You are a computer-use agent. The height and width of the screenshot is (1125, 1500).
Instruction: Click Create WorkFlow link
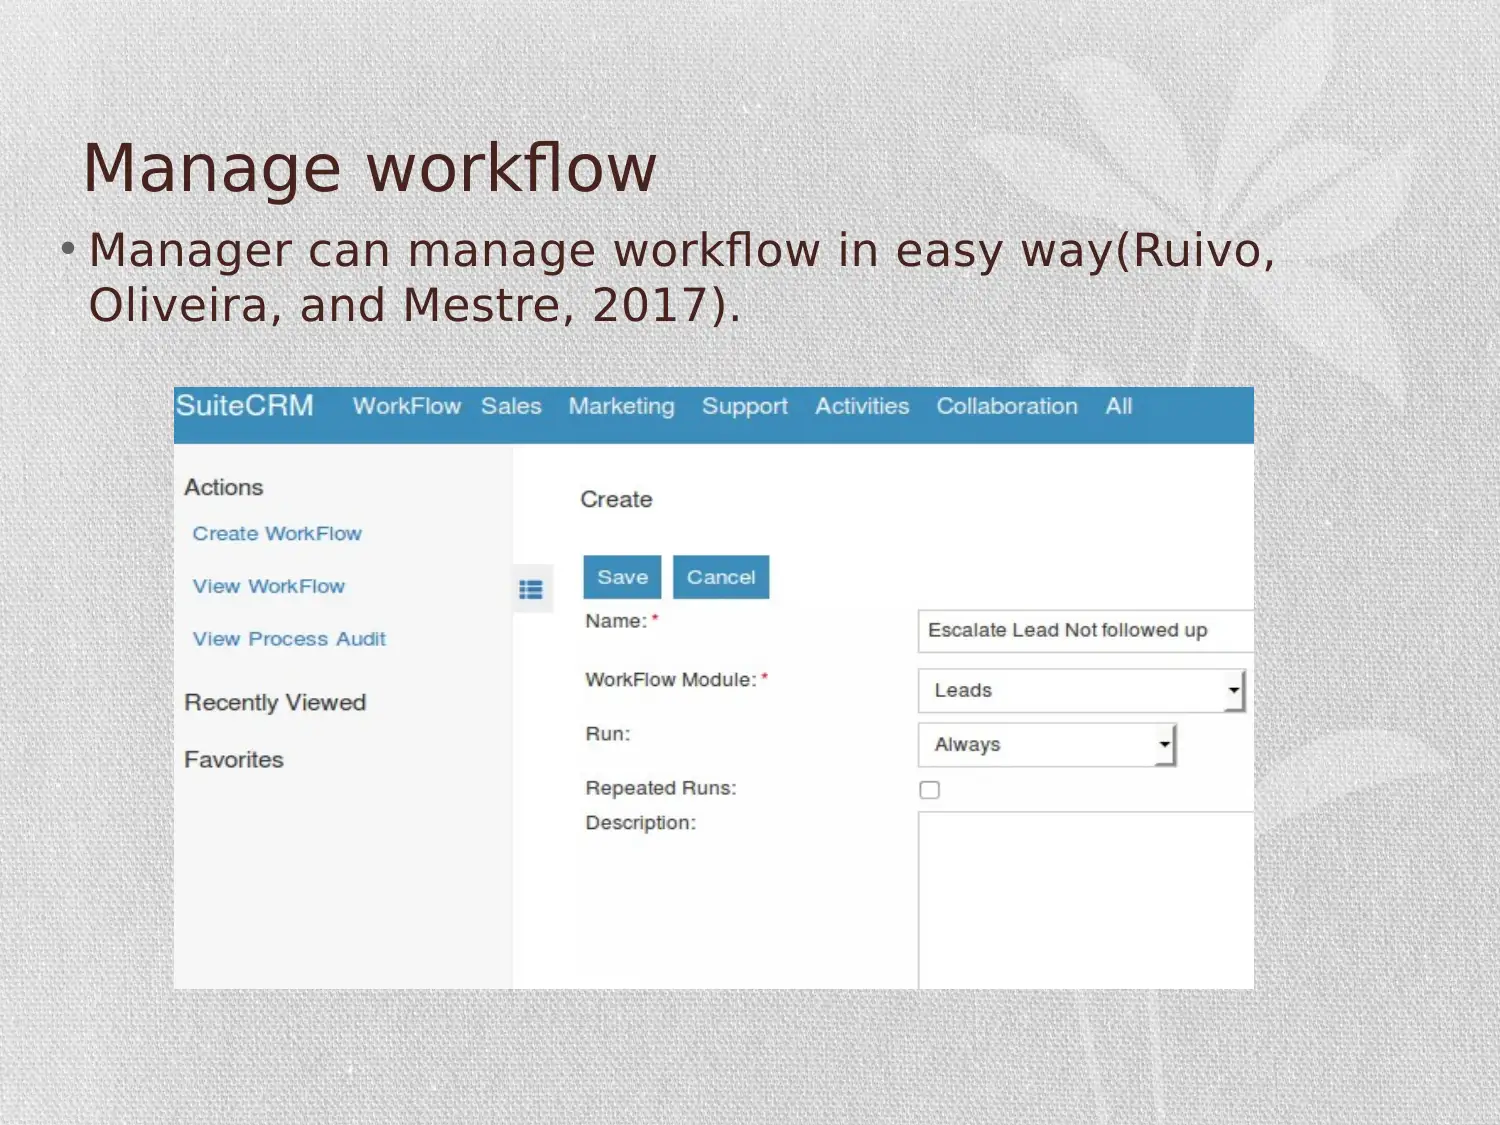tap(277, 534)
